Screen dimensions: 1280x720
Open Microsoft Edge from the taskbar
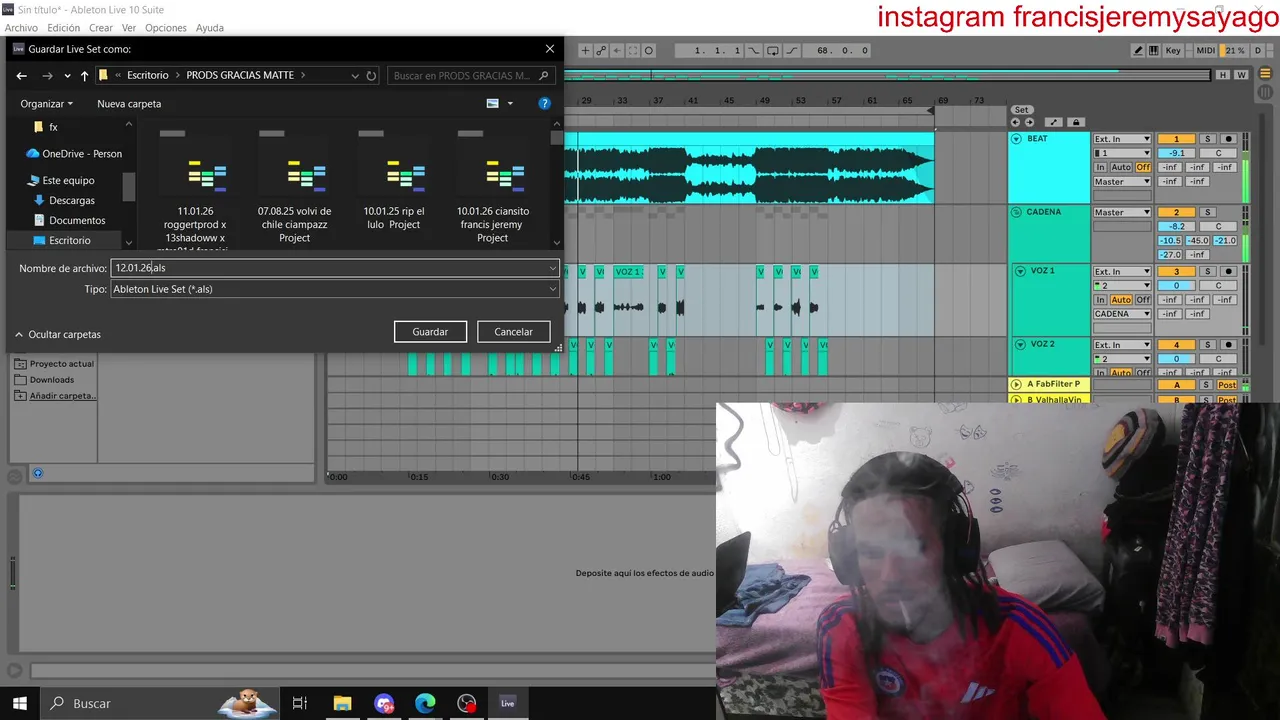(x=425, y=703)
